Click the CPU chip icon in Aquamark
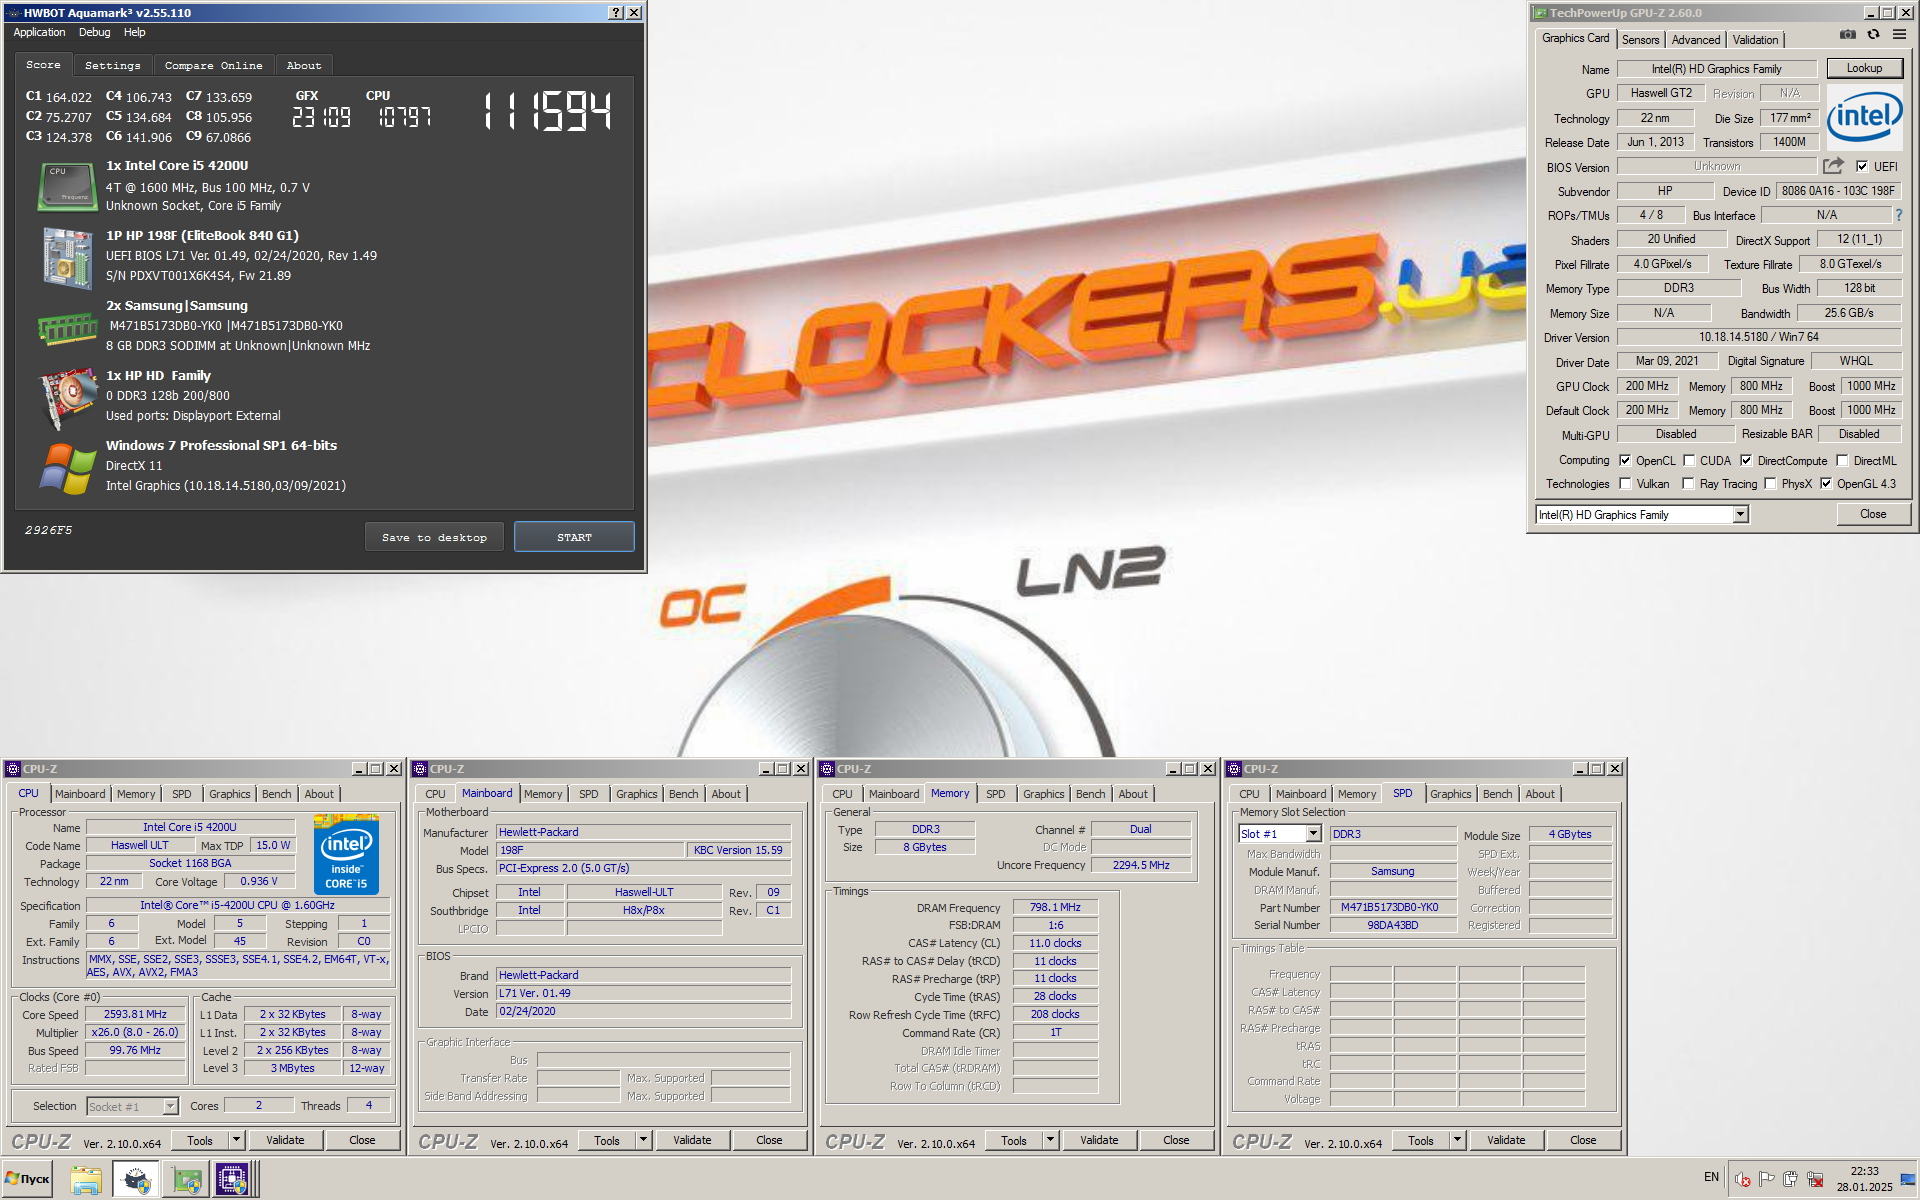The image size is (1920, 1200). coord(67,187)
